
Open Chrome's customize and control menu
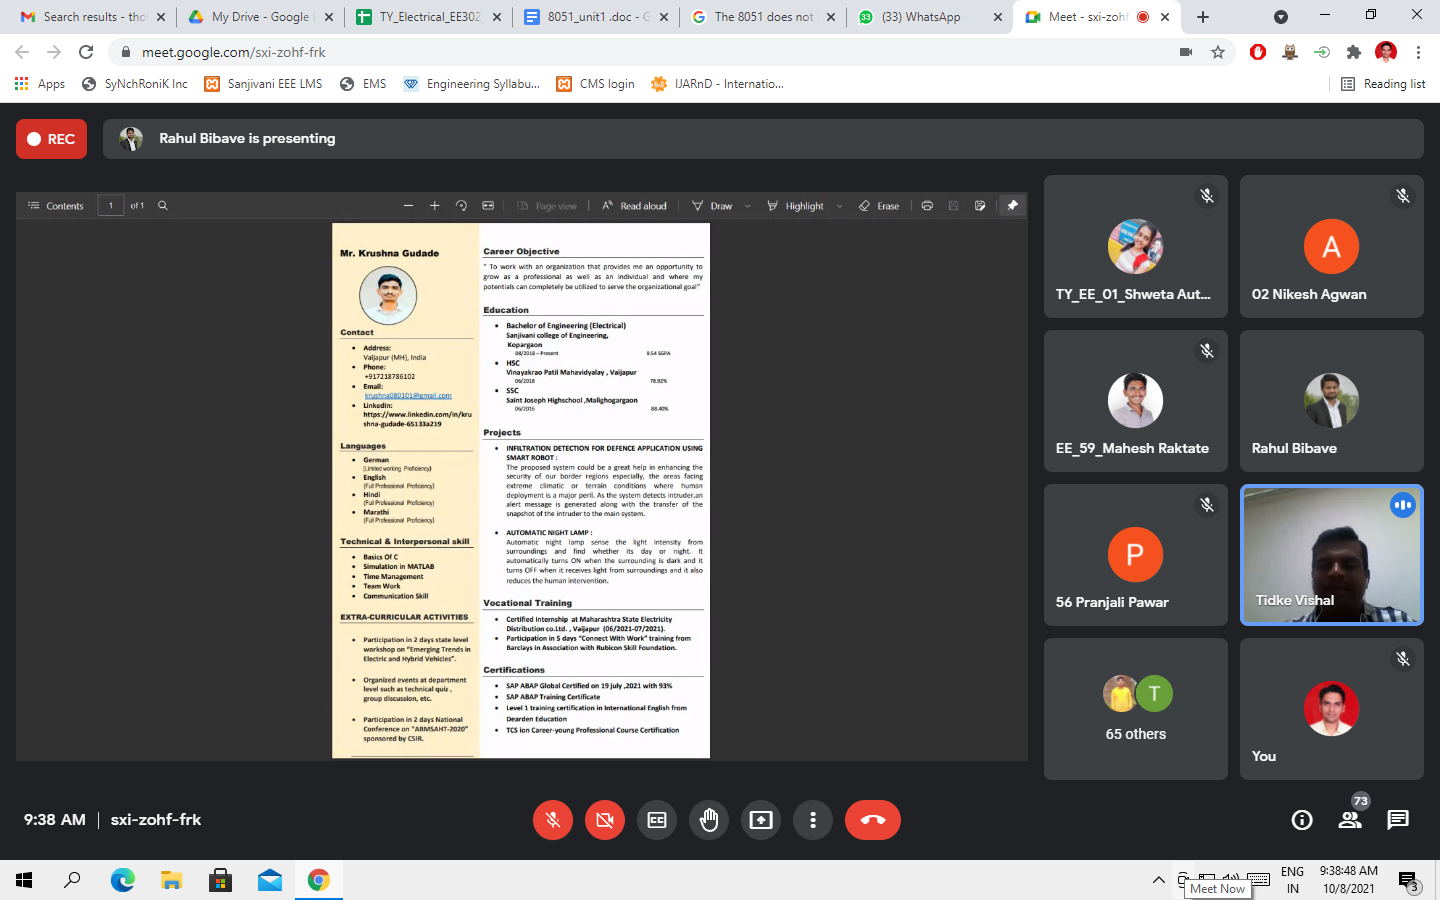(1418, 52)
